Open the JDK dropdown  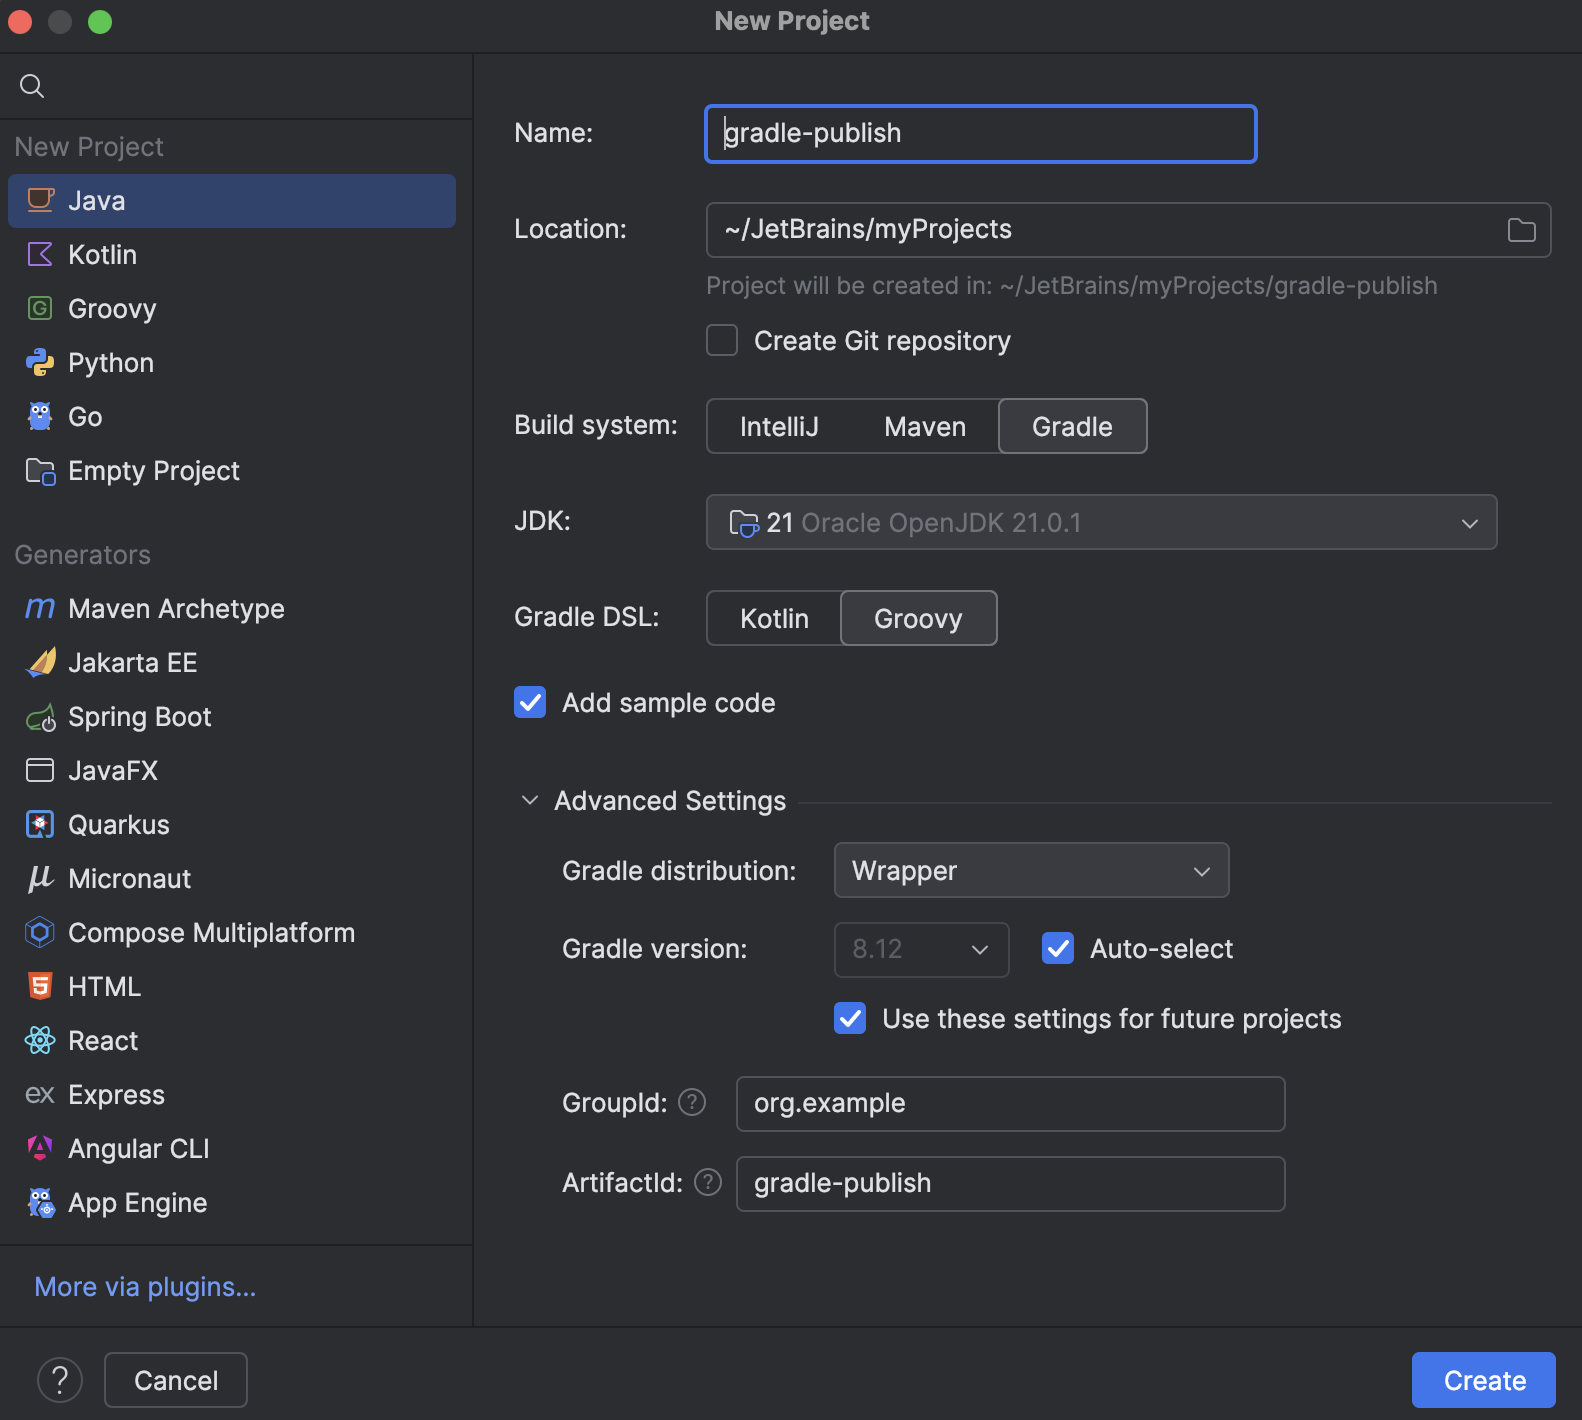click(x=1101, y=522)
